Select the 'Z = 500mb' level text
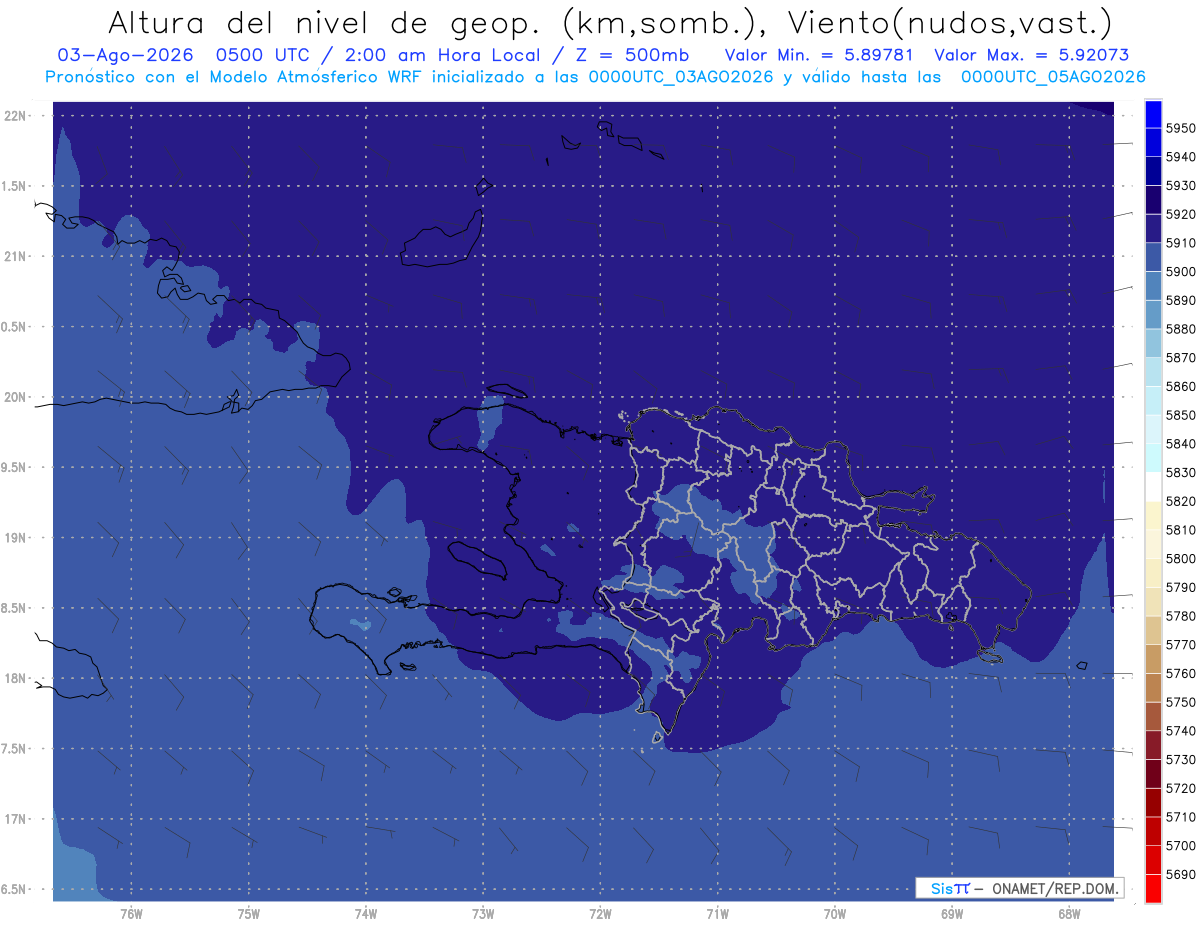This screenshot has height=927, width=1200. [631, 55]
